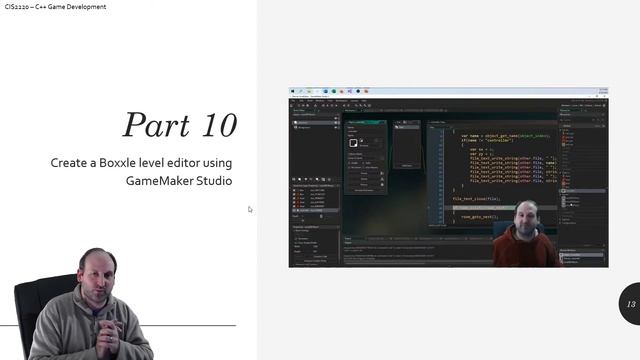Click Create New Layer Folder icon
Screen dimensions: 640x360
(323, 179)
